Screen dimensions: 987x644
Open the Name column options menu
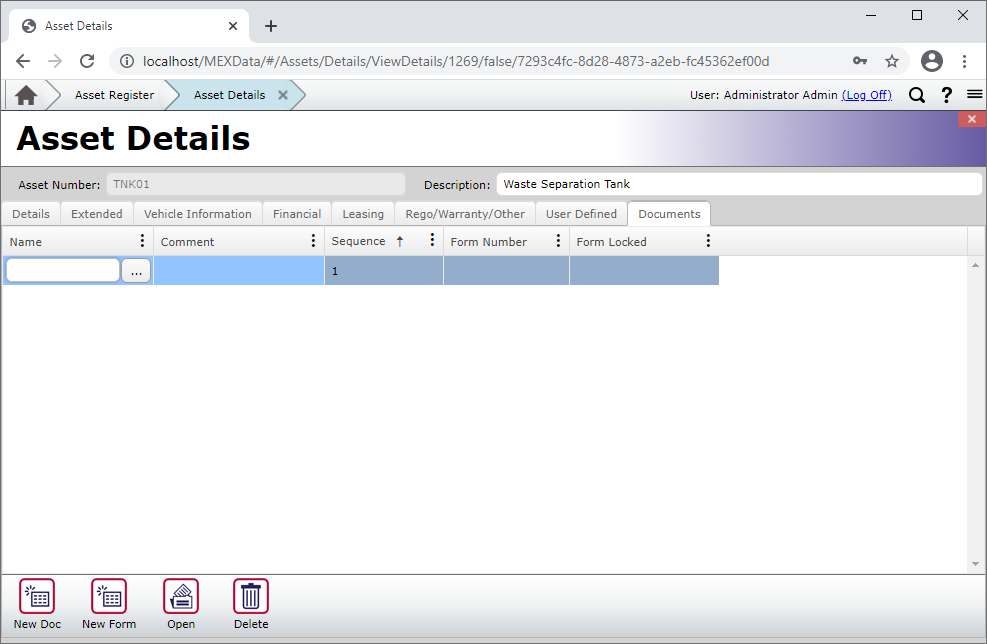(x=141, y=240)
